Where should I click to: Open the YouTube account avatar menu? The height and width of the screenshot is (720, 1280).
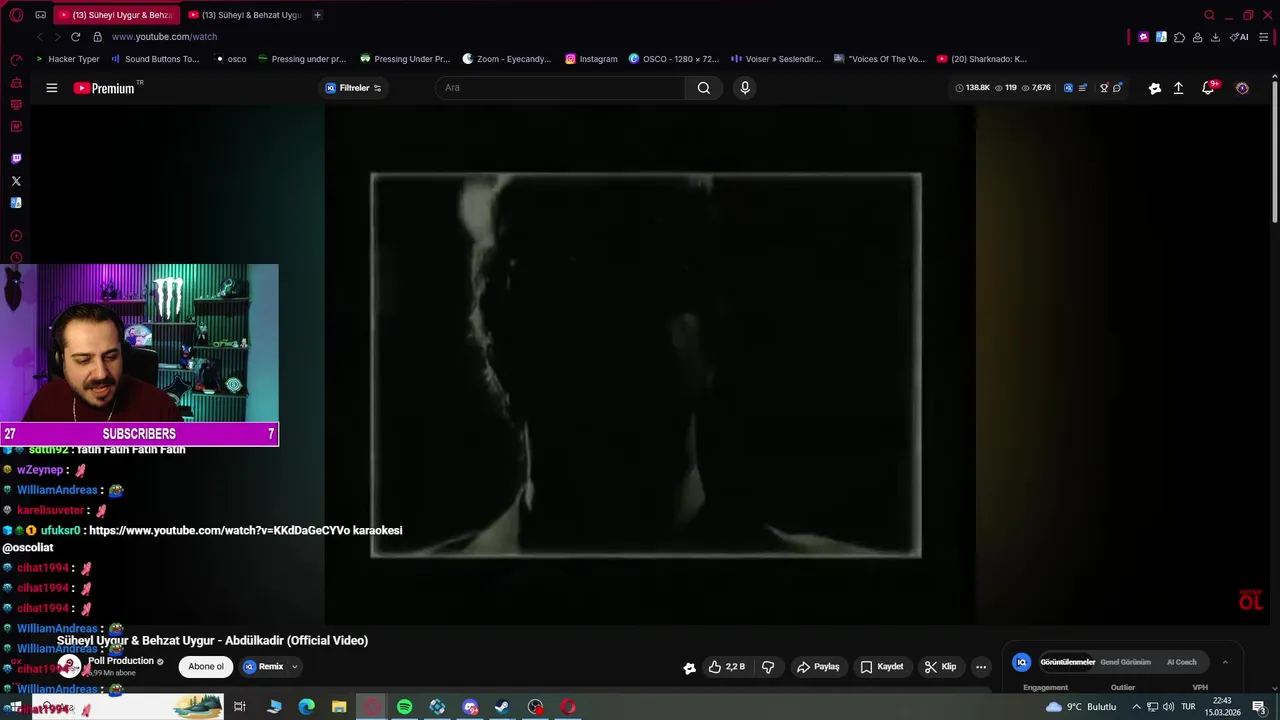click(x=1242, y=88)
